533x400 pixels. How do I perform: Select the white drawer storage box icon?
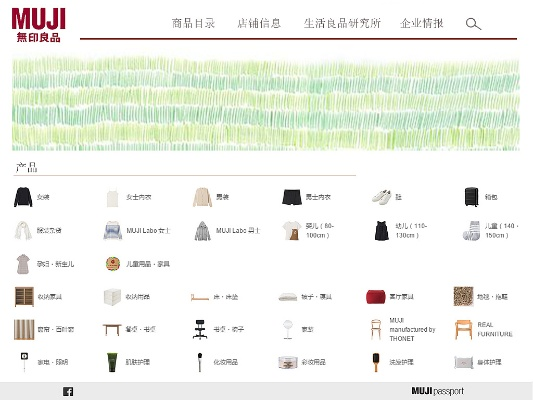pyautogui.click(x=113, y=297)
